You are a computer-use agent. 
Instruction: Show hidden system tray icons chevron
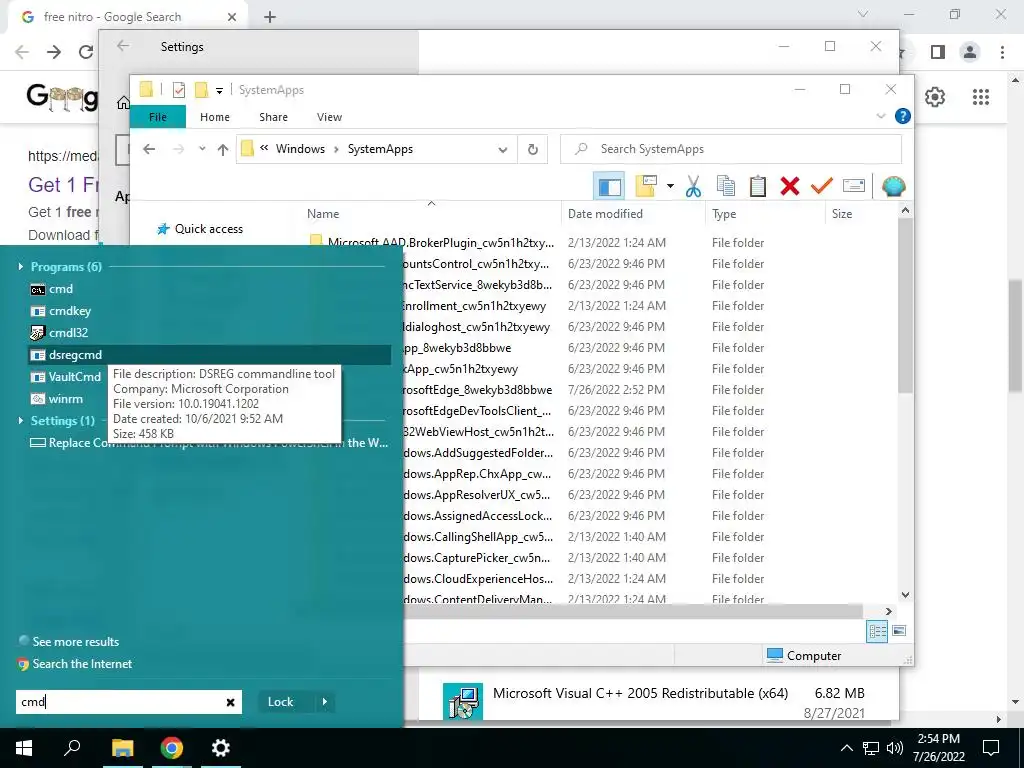846,748
